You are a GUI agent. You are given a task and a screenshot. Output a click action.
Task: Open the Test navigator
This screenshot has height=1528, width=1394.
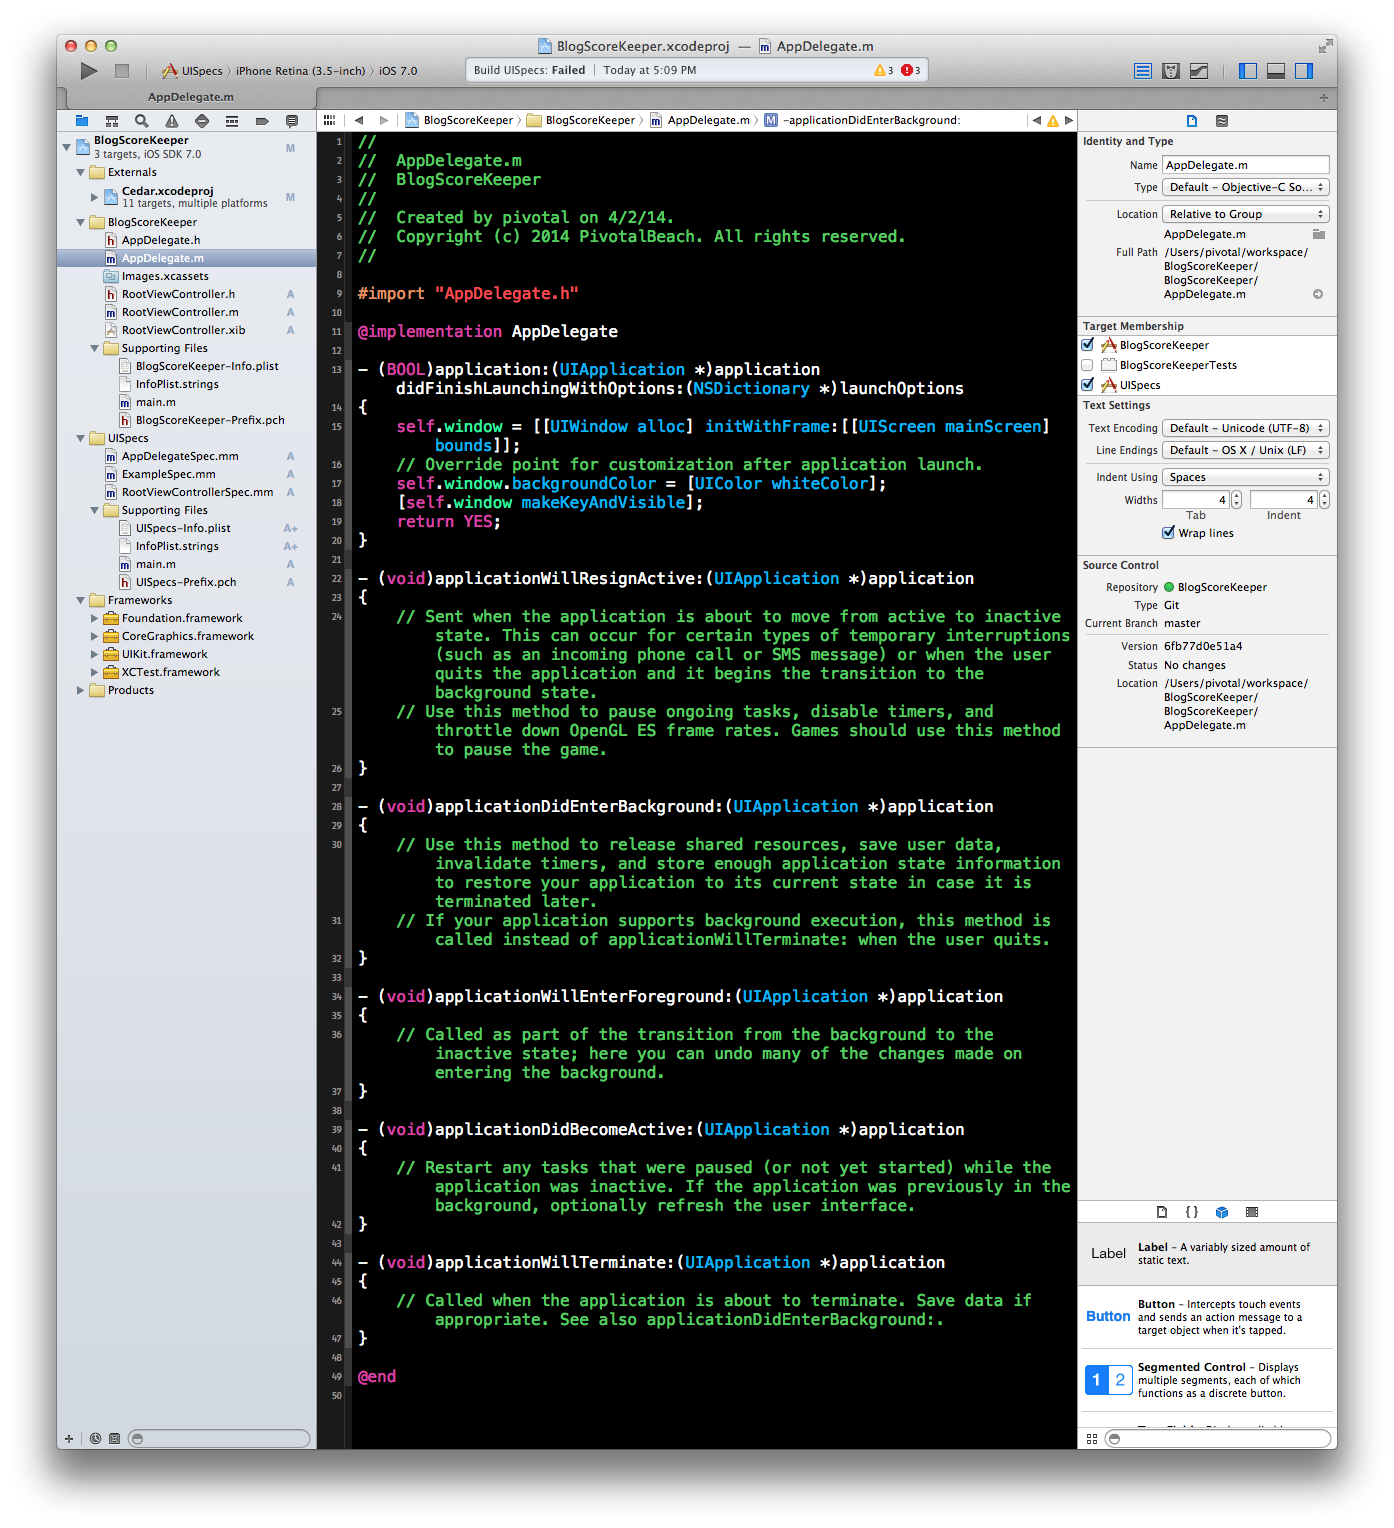pyautogui.click(x=202, y=121)
